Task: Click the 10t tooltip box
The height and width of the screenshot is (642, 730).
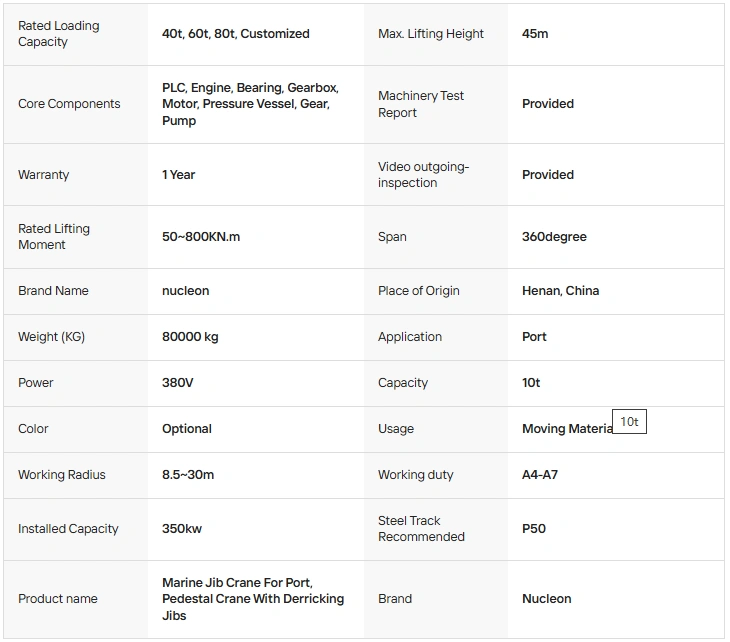Action: pos(629,422)
